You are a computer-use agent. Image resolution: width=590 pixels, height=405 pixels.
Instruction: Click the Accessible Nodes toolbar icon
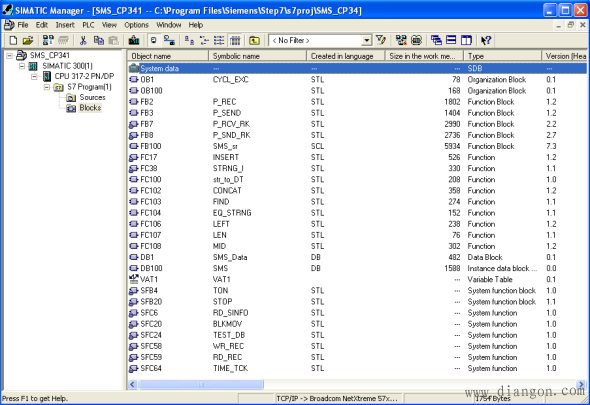pos(48,40)
